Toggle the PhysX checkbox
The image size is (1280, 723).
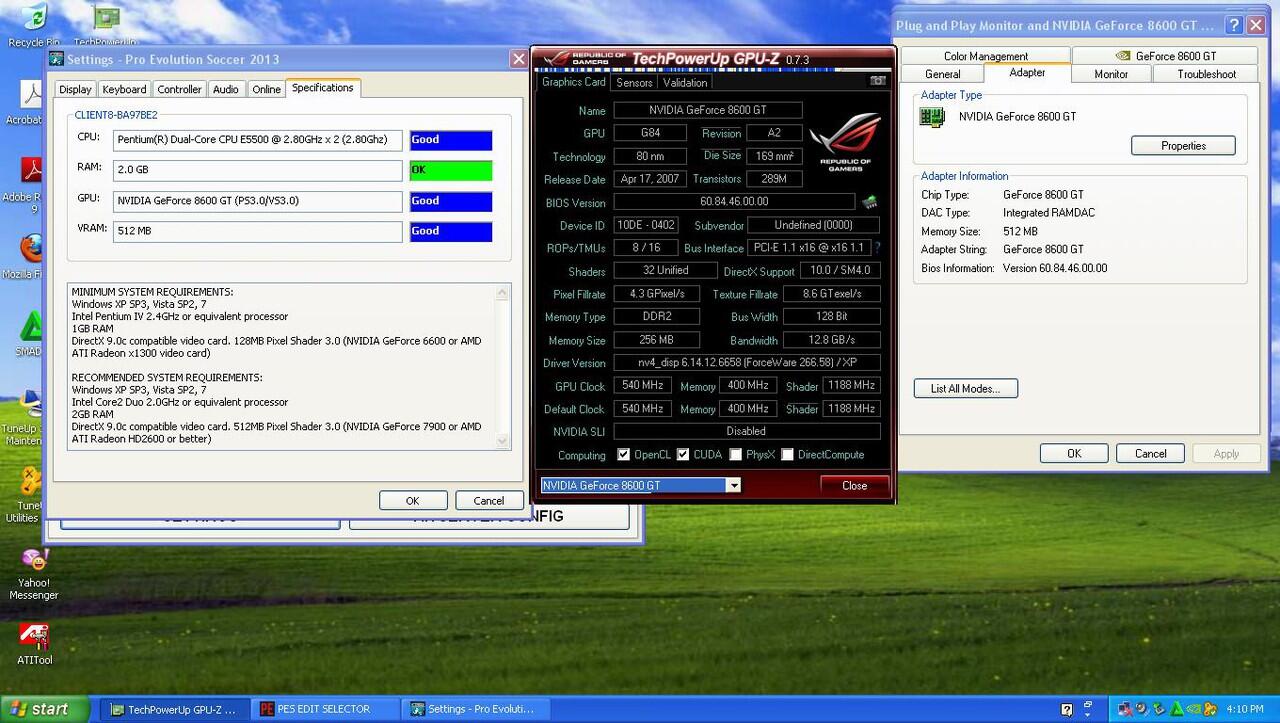coord(736,455)
